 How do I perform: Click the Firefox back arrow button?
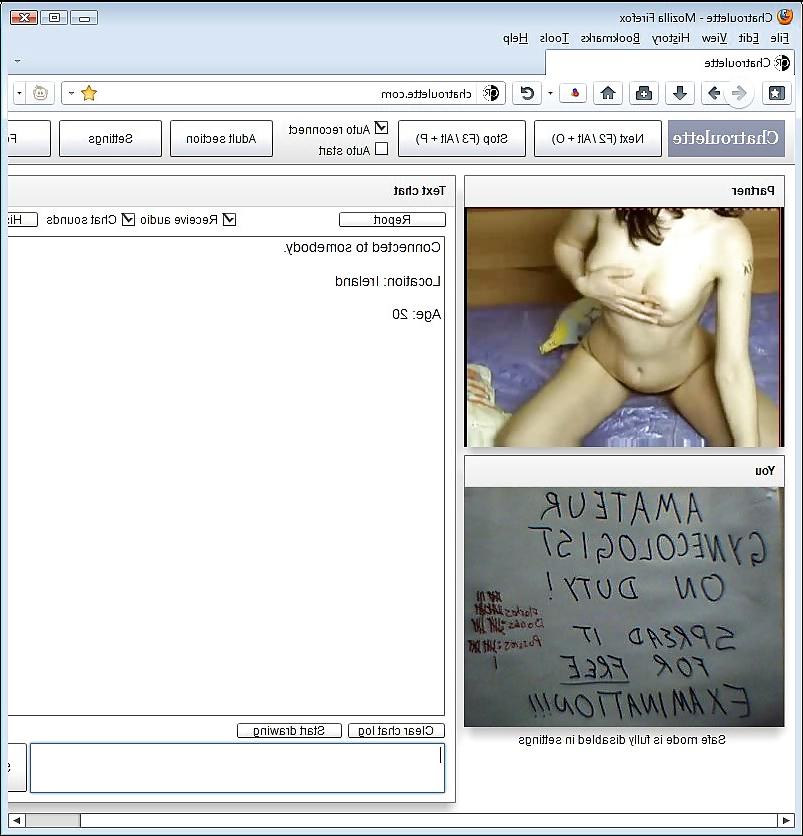point(738,93)
